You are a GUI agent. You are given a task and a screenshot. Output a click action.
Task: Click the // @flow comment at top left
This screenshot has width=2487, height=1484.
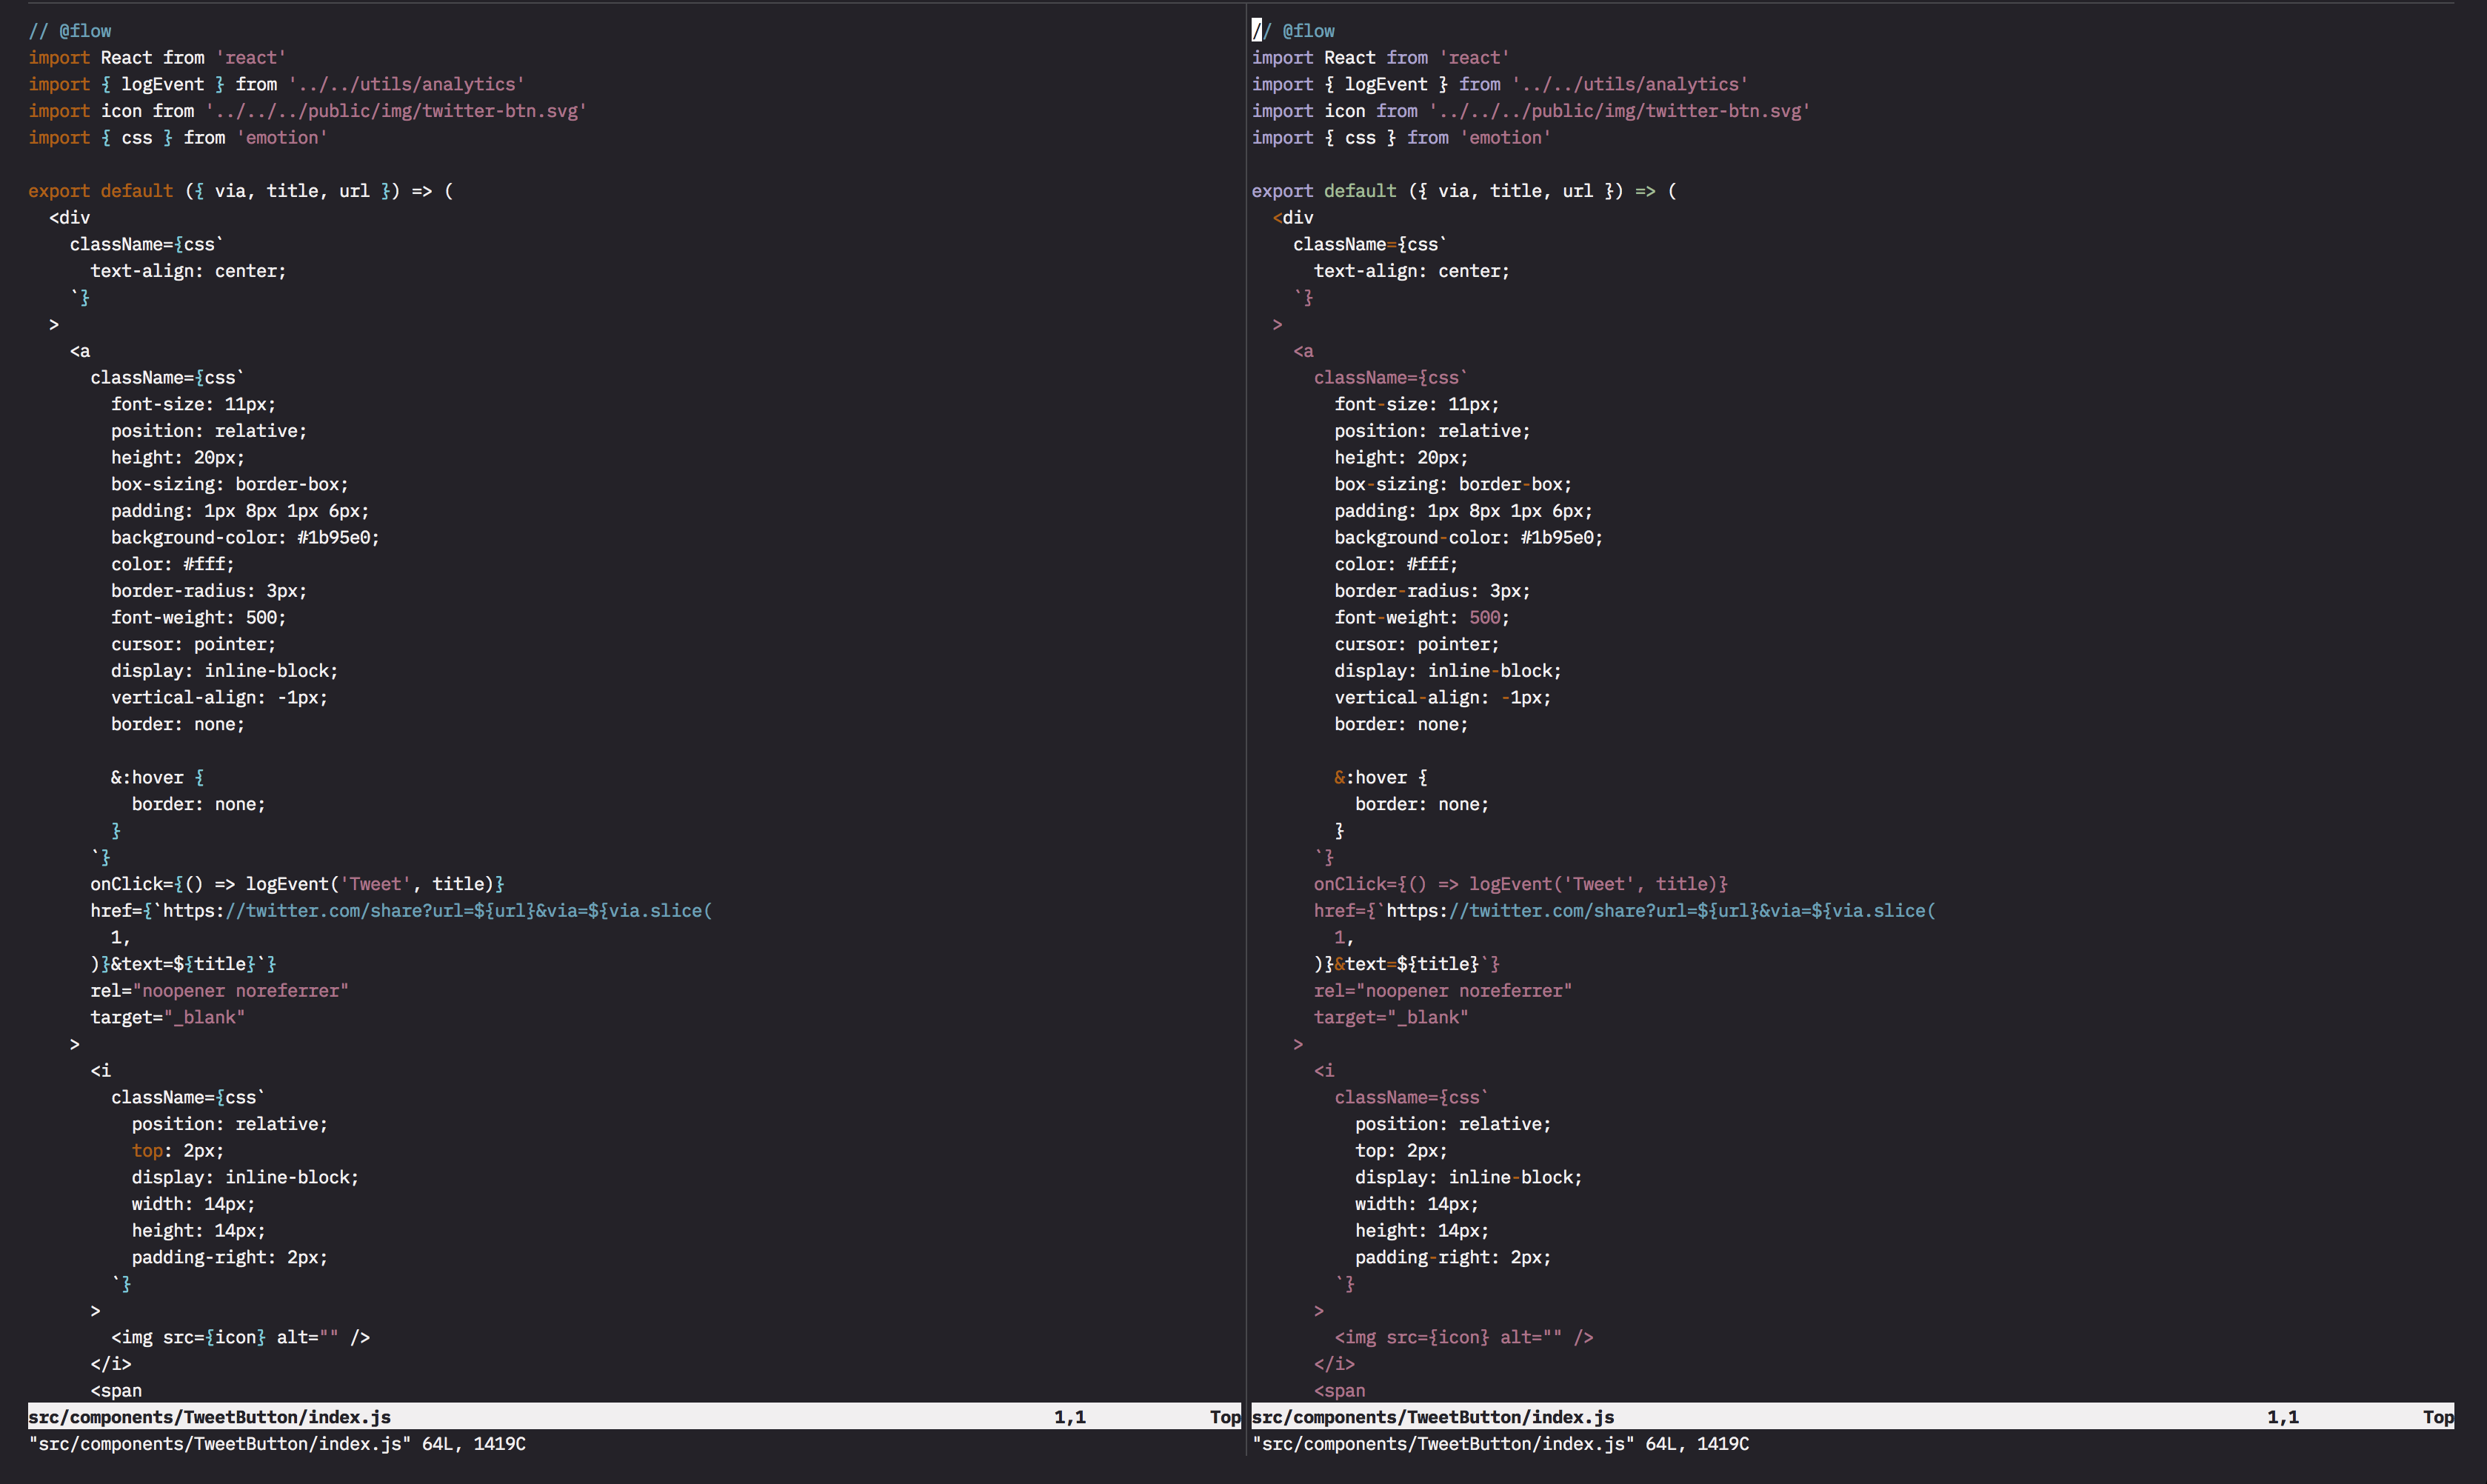pos(70,30)
